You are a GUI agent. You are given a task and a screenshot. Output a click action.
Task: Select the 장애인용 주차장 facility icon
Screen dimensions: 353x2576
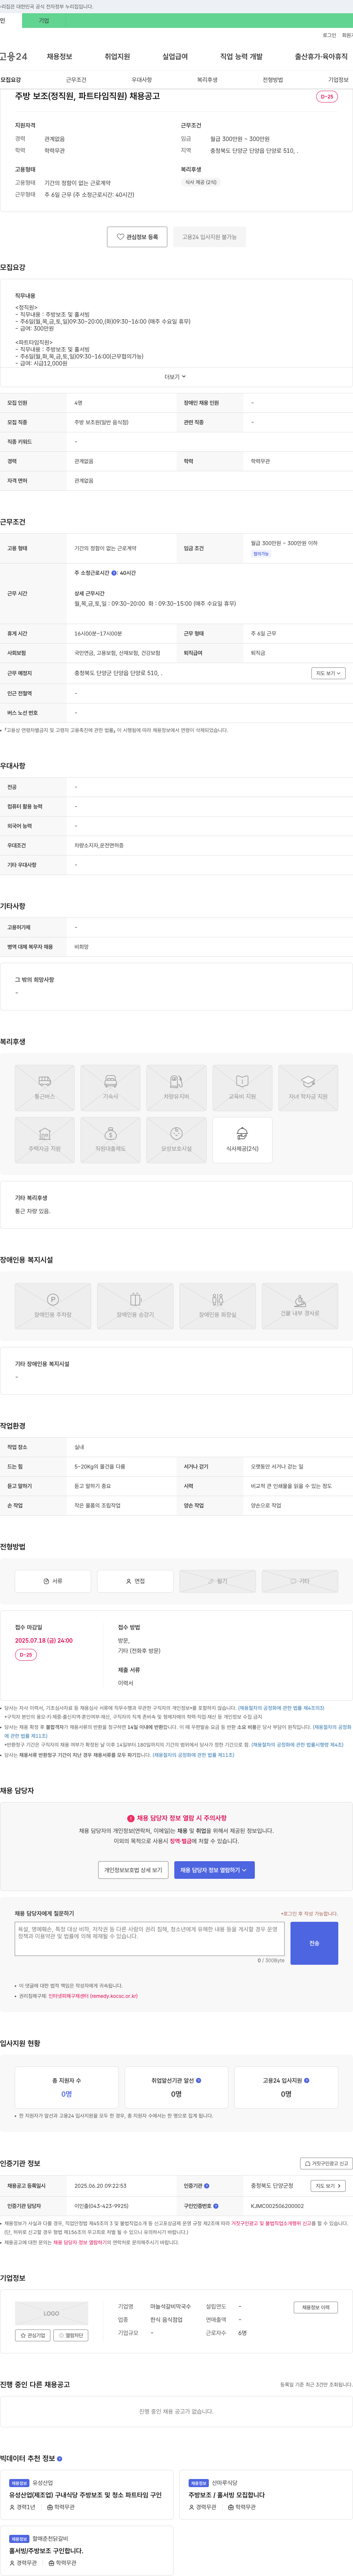(x=53, y=1306)
